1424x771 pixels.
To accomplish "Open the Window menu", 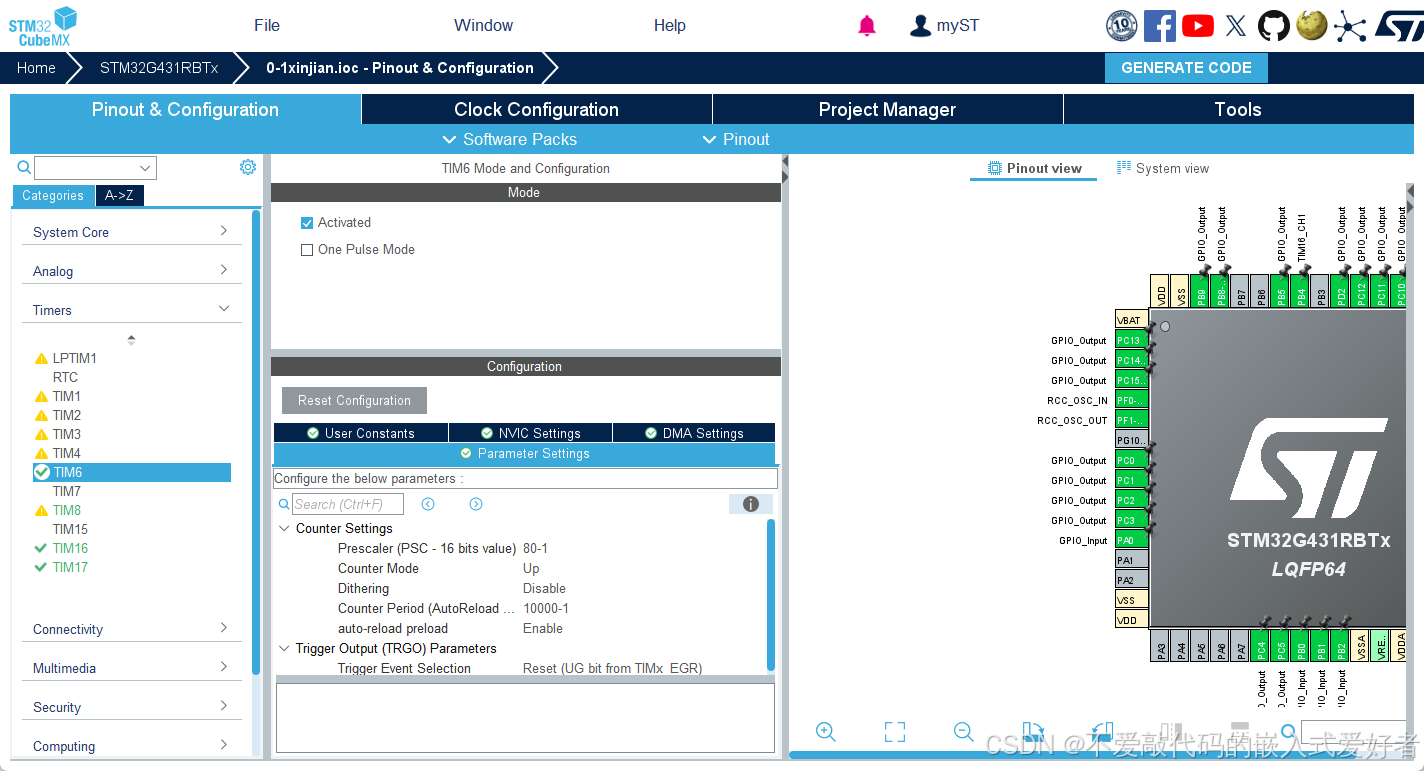I will click(x=483, y=26).
